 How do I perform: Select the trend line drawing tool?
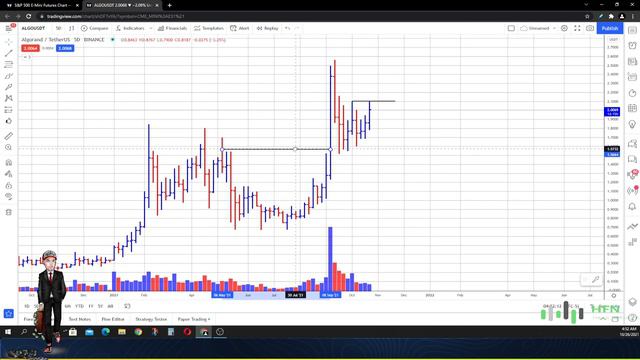click(x=9, y=53)
